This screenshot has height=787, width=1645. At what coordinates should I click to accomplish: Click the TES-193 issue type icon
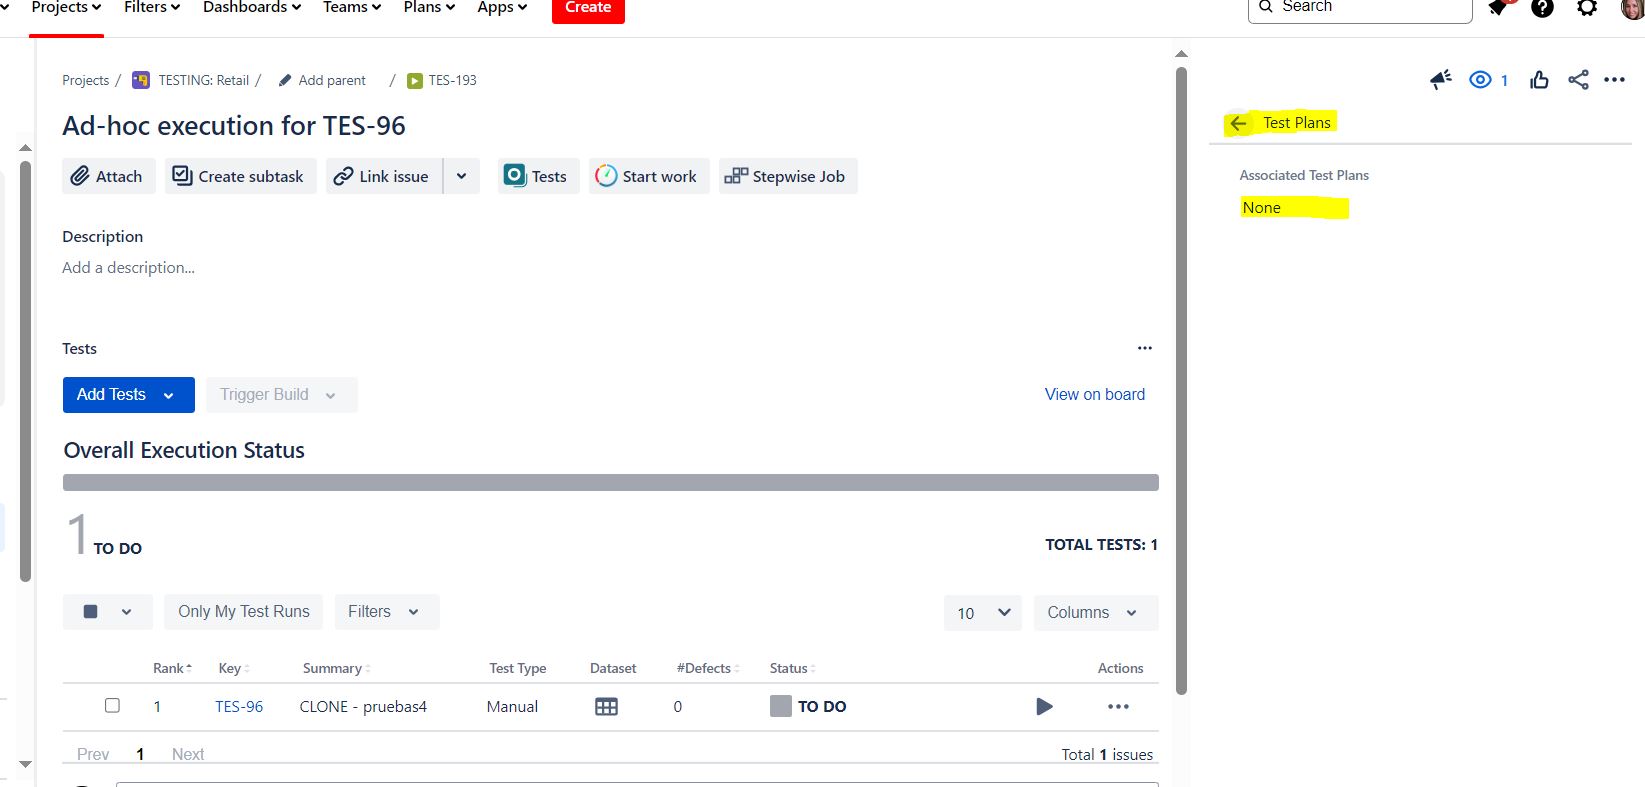(x=415, y=81)
